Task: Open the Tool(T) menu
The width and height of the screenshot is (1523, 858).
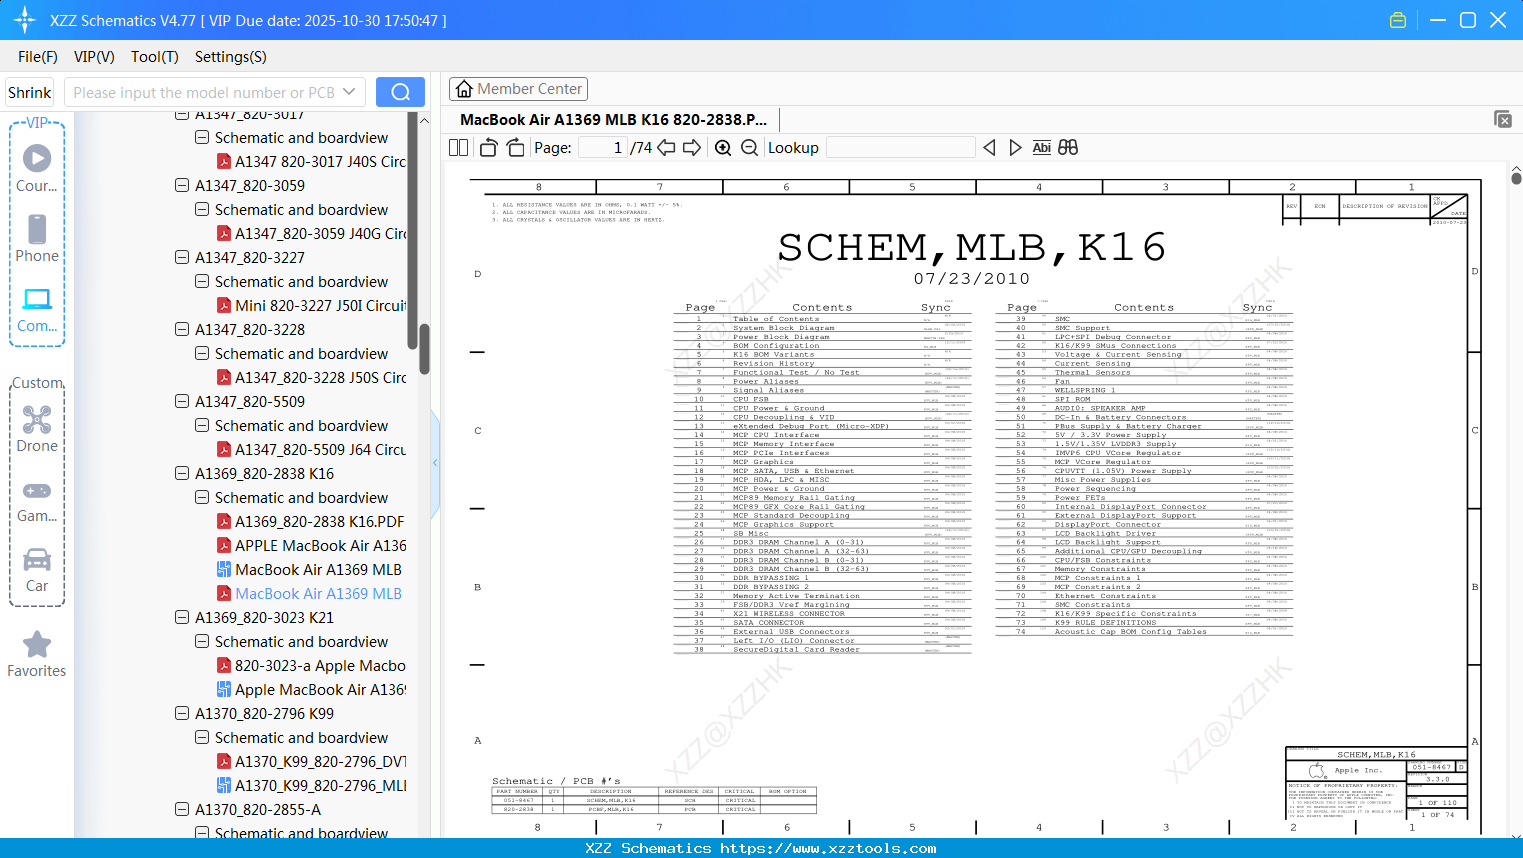Action: [155, 57]
